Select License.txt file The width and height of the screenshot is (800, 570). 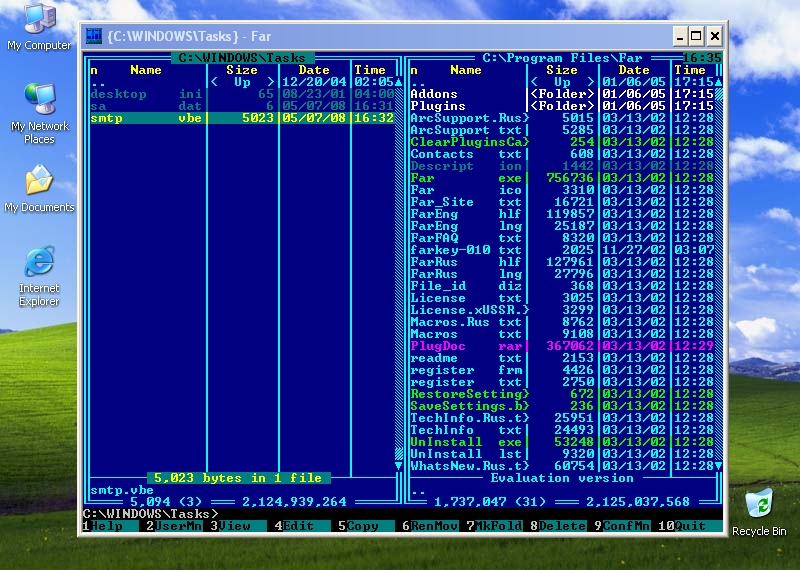562,298
